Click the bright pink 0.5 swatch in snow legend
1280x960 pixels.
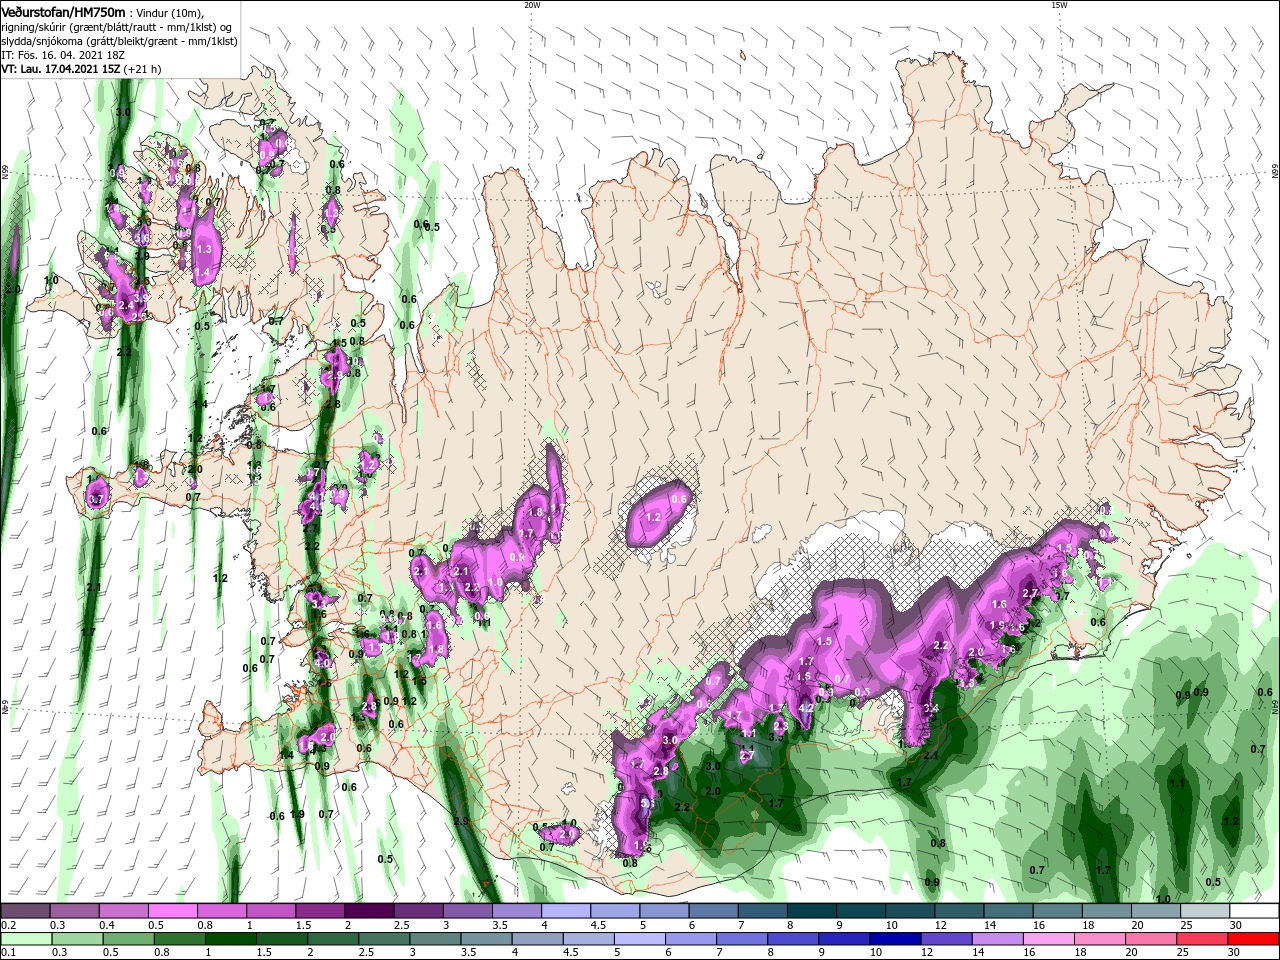tap(172, 911)
